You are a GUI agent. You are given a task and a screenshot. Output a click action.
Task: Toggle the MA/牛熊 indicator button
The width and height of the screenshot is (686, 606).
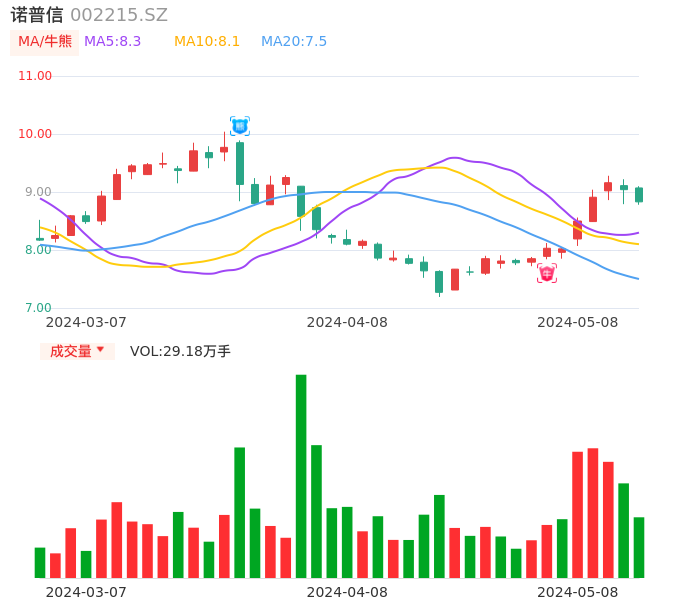coord(45,42)
